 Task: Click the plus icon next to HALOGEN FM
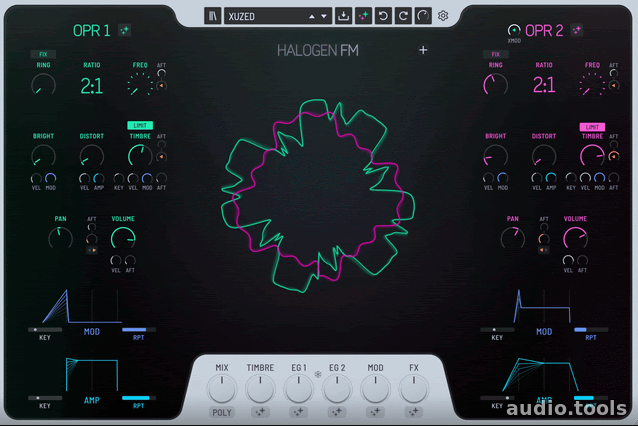click(x=423, y=50)
